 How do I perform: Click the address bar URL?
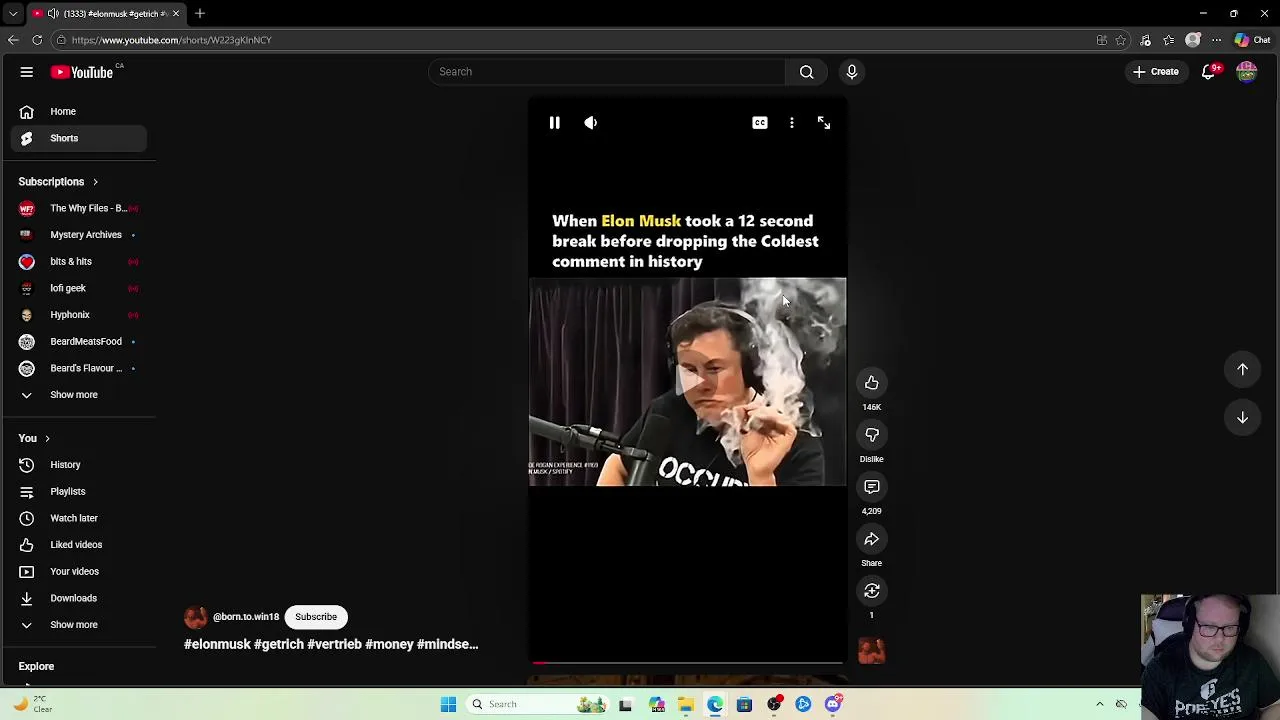point(171,40)
